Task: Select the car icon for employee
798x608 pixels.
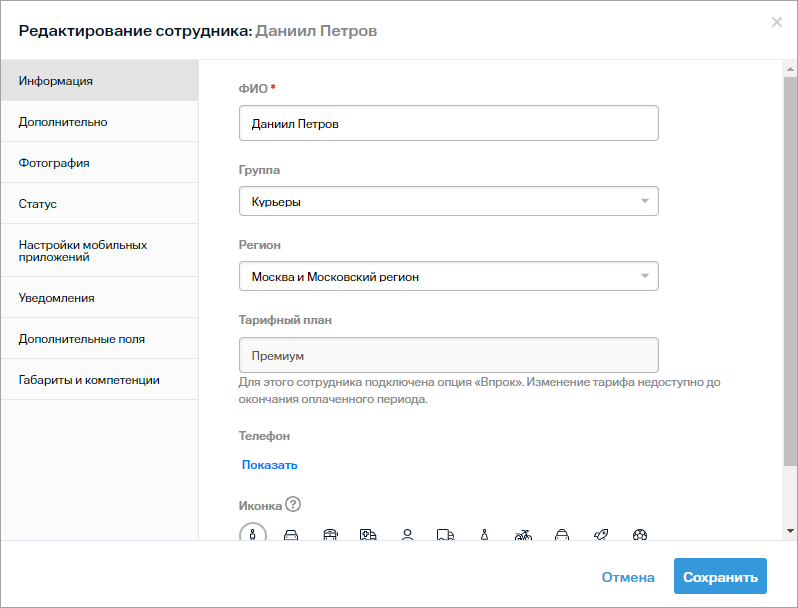Action: [291, 535]
